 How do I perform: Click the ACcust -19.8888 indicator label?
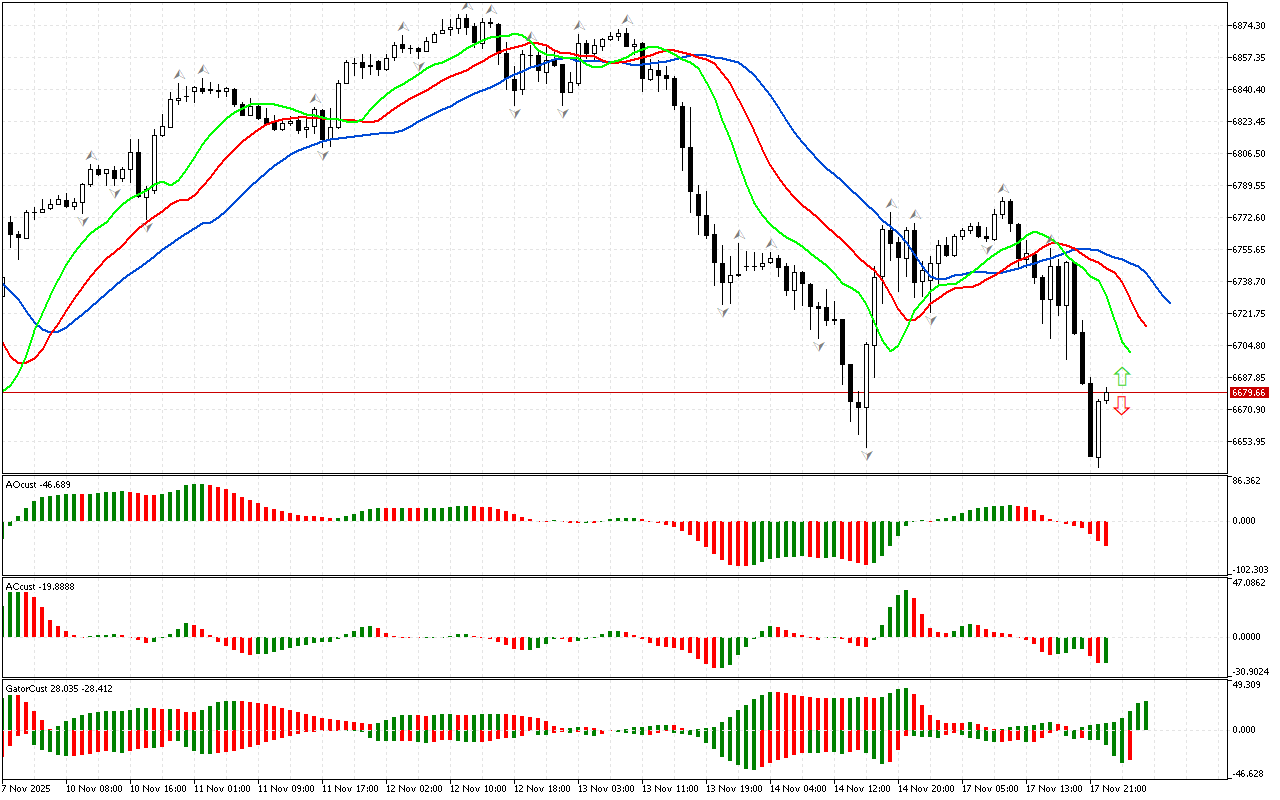(38, 586)
